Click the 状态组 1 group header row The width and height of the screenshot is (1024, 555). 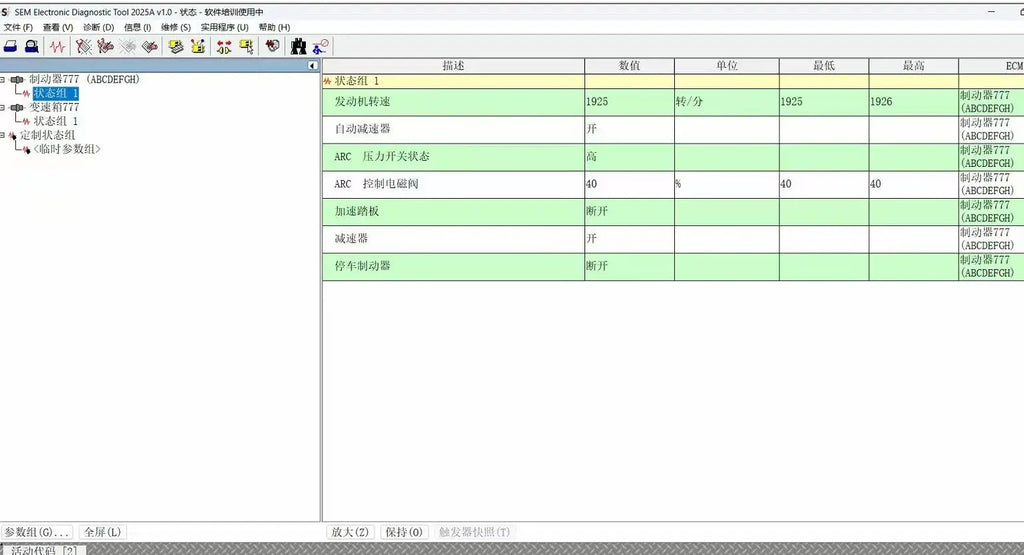point(673,81)
